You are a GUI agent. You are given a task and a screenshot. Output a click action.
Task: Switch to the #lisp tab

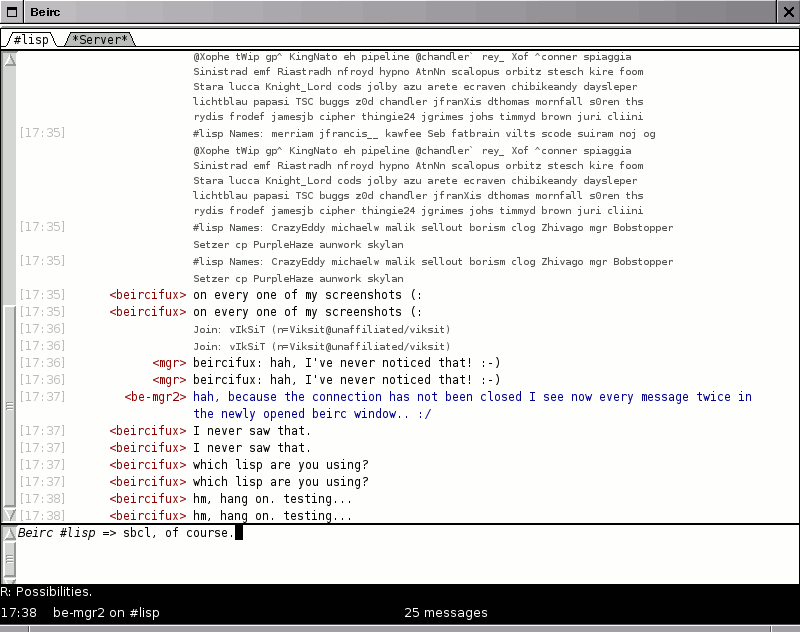point(31,39)
